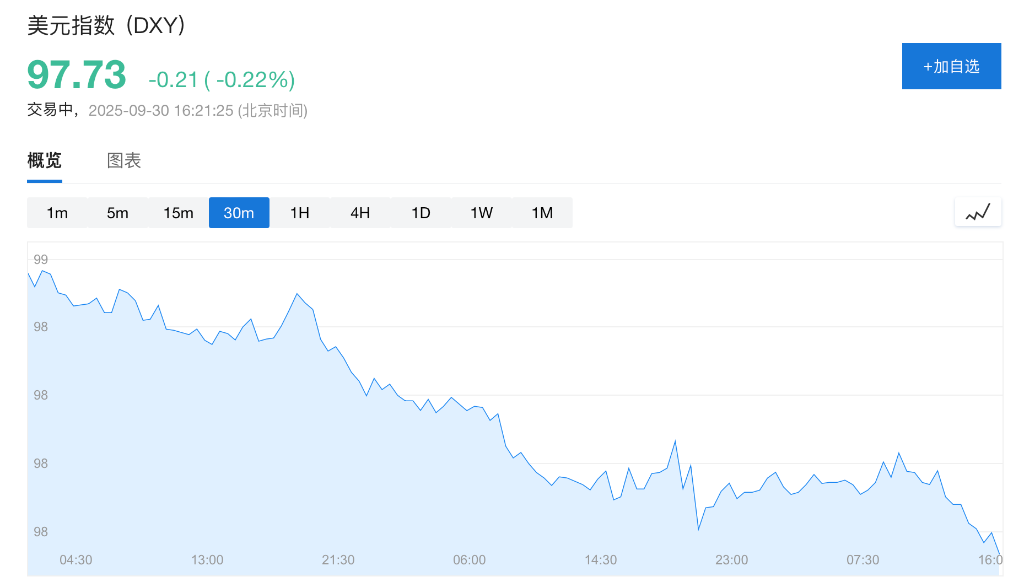Screen dimensions: 1024x580
Task: Reselect the 概览 tab
Action: point(44,160)
